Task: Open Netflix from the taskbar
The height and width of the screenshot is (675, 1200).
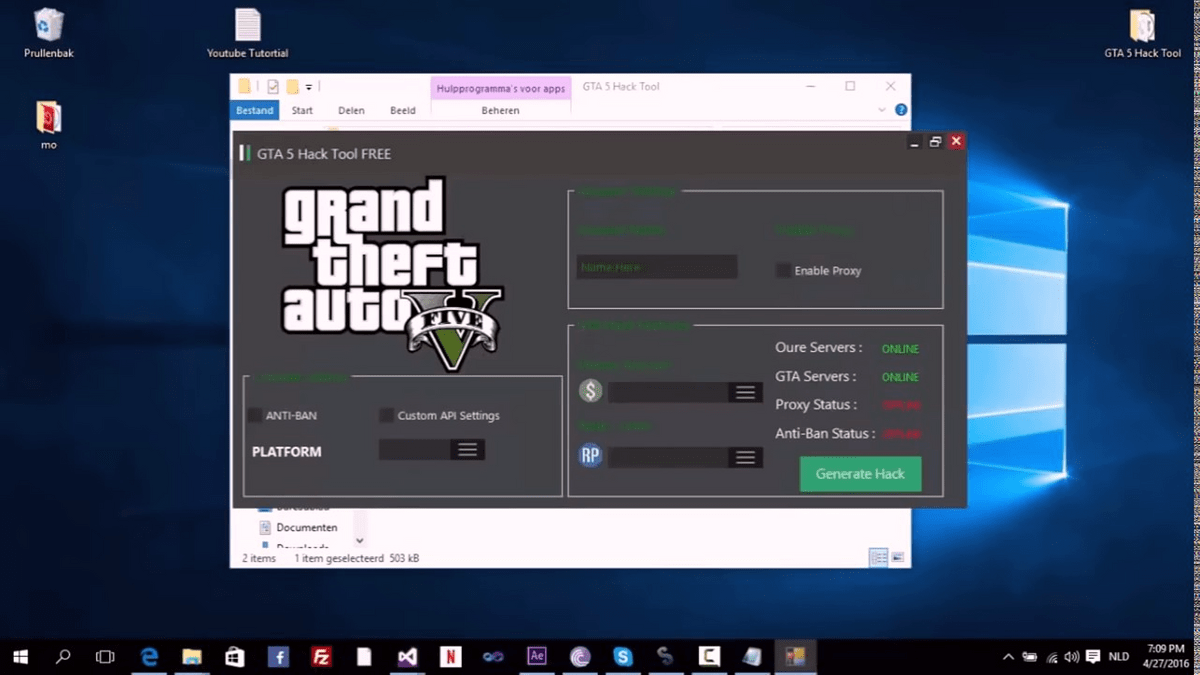Action: tap(450, 657)
